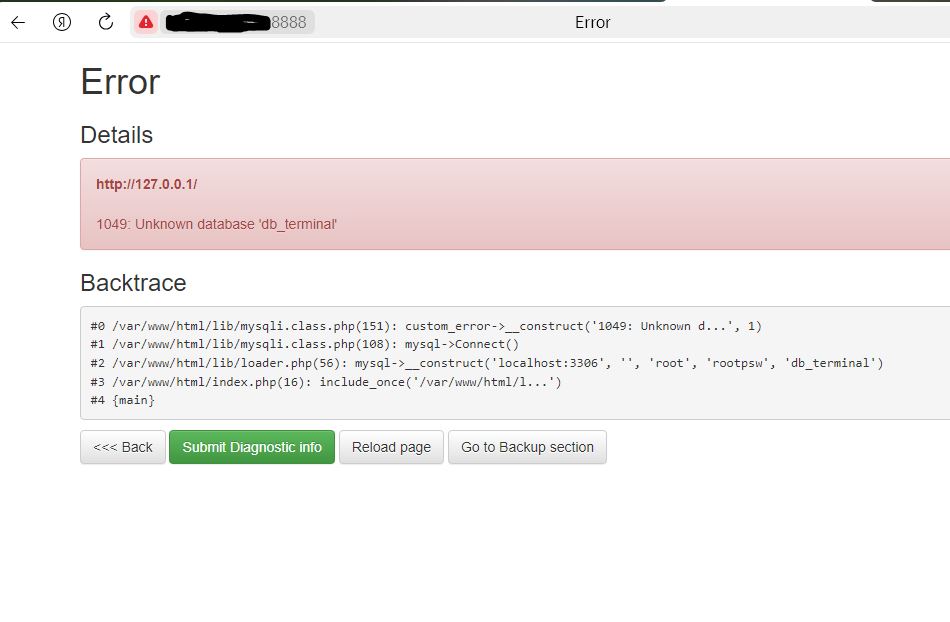
Task: Click the 'Backtrace' heading
Action: pos(133,283)
